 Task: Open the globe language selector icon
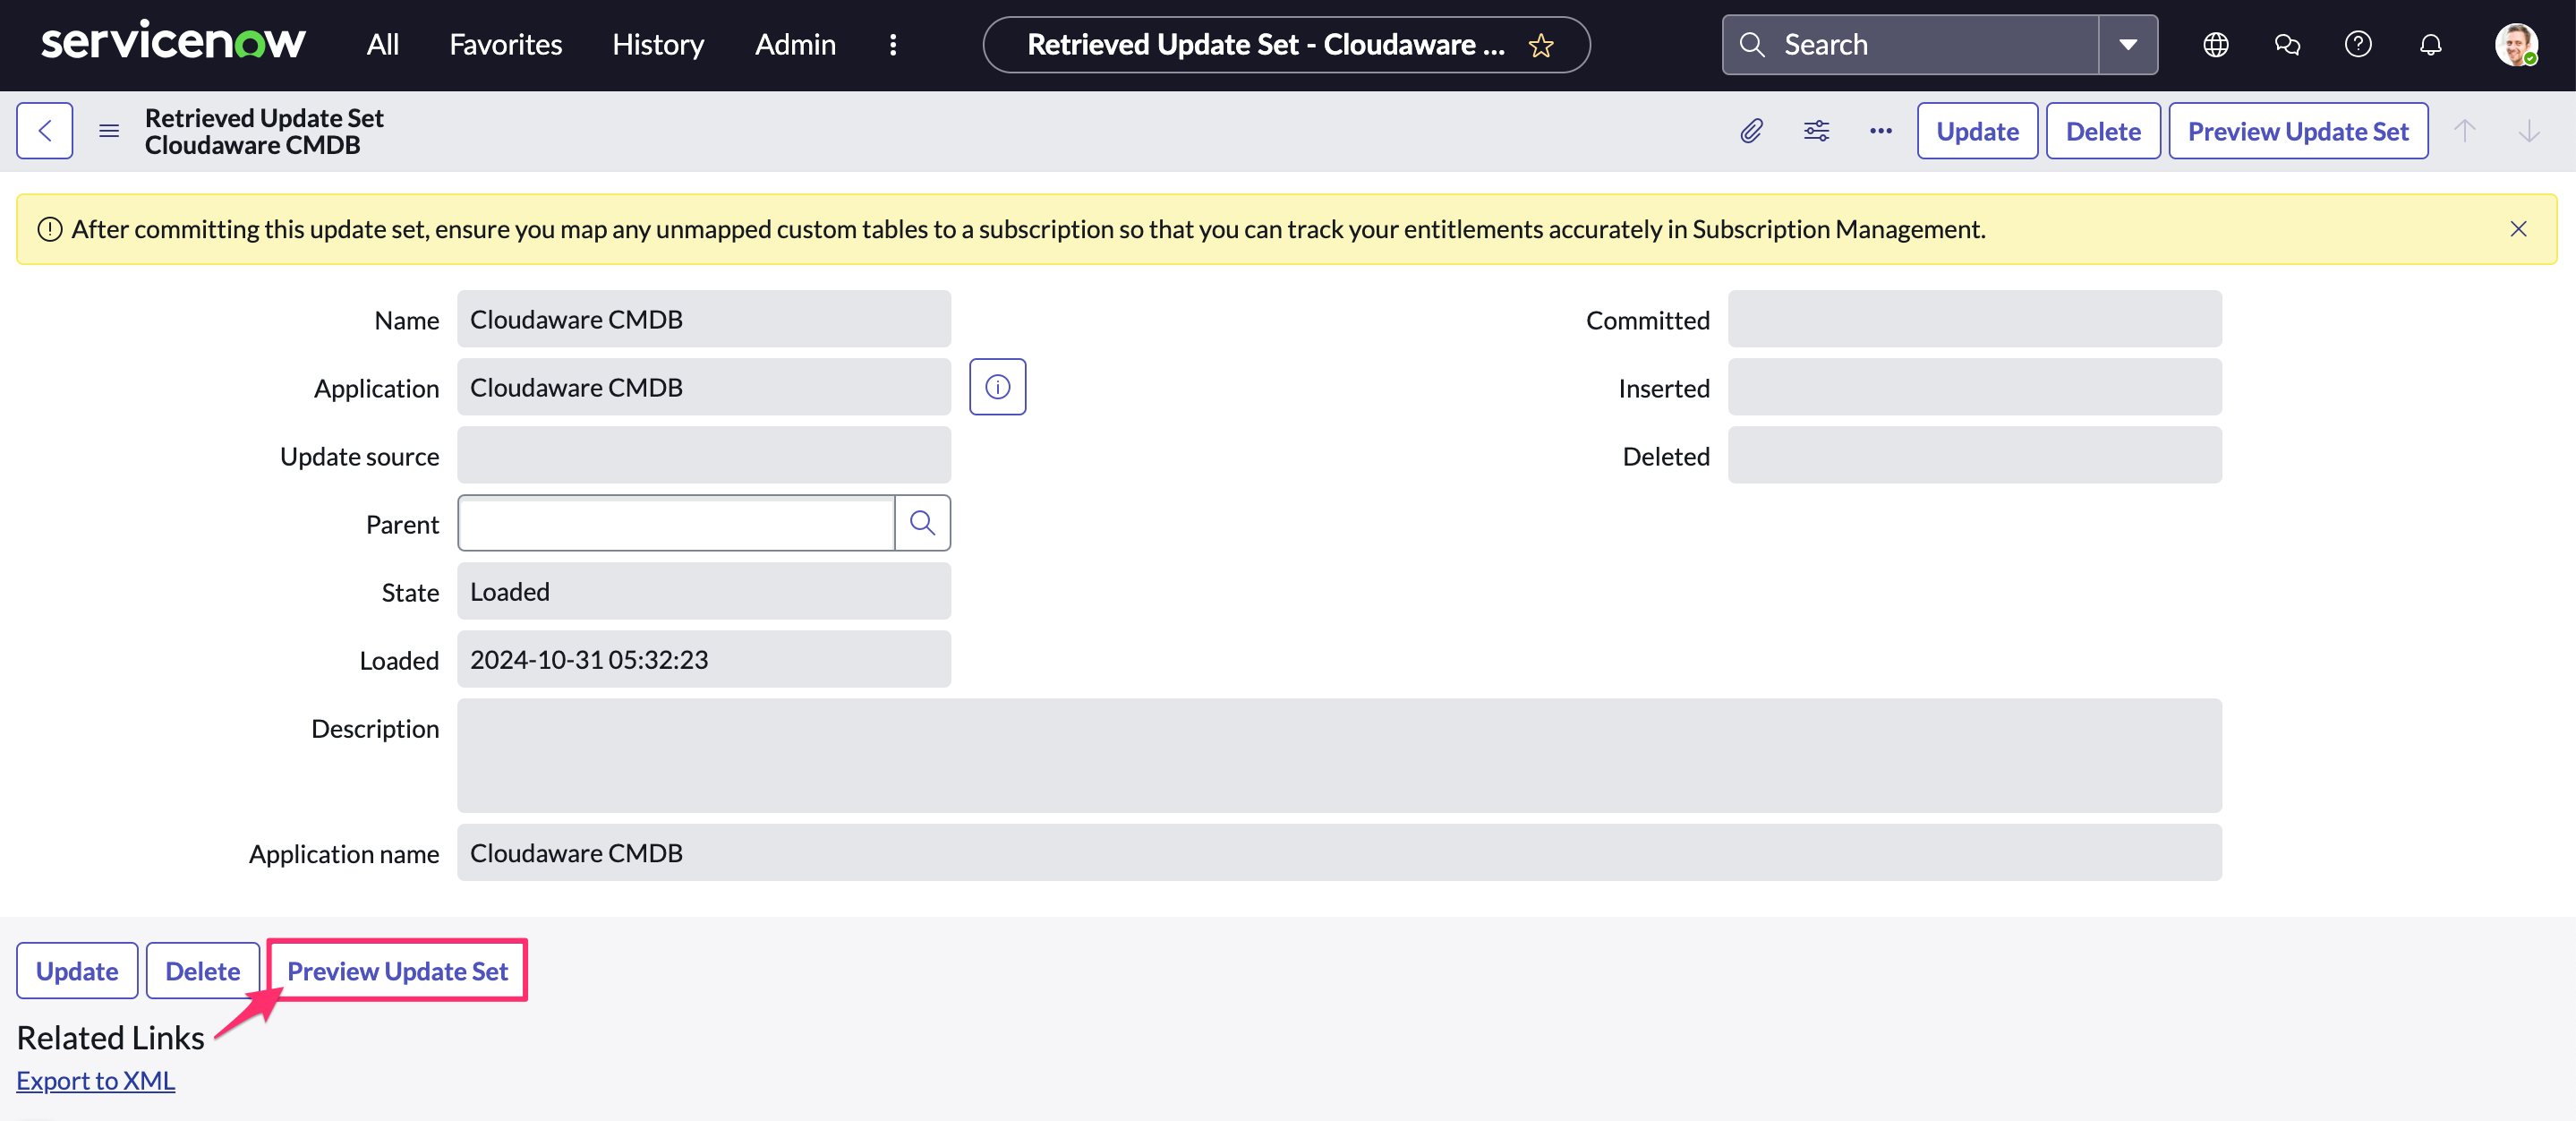point(2215,44)
